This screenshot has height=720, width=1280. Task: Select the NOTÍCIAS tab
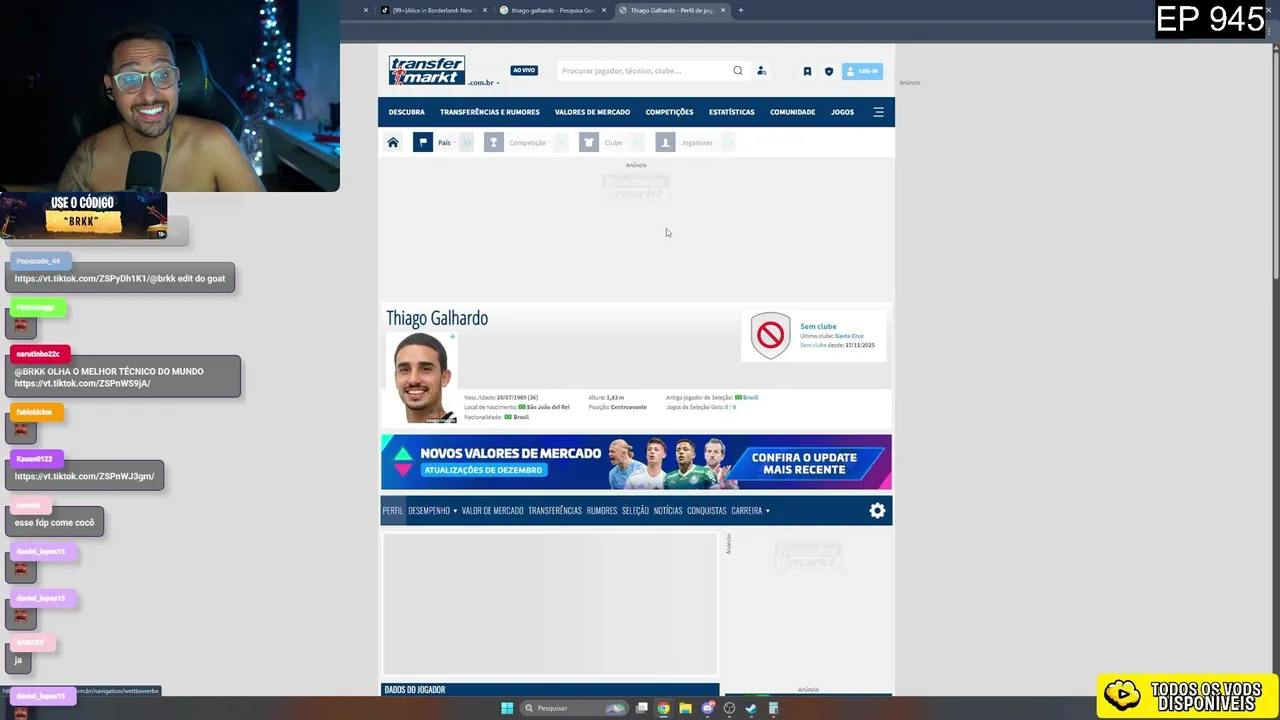coord(668,511)
